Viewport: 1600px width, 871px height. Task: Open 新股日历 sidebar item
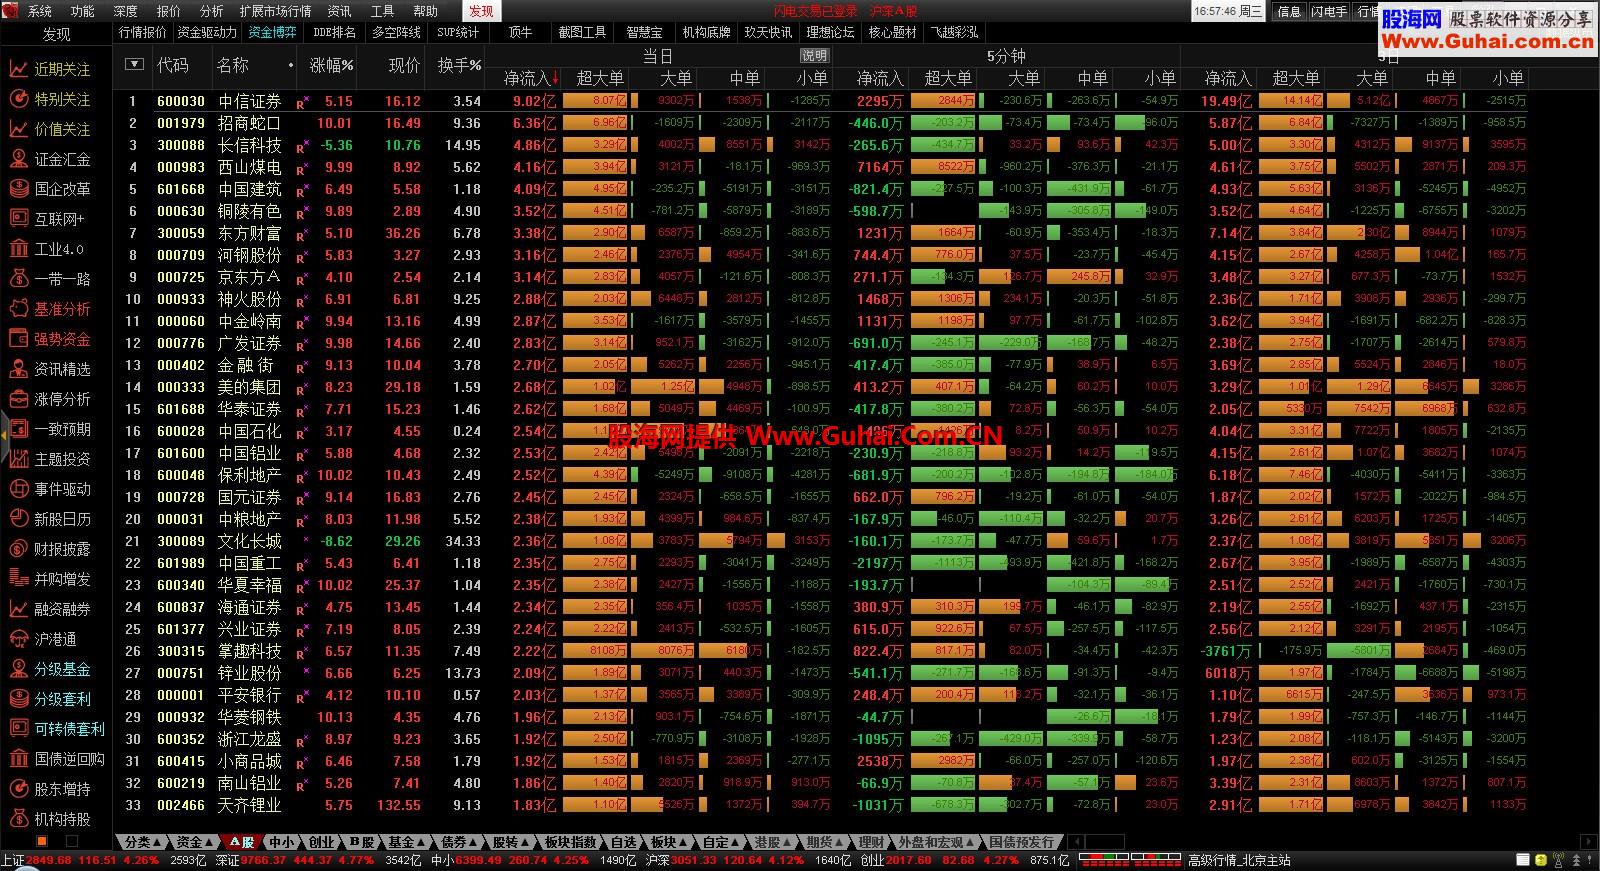50,519
